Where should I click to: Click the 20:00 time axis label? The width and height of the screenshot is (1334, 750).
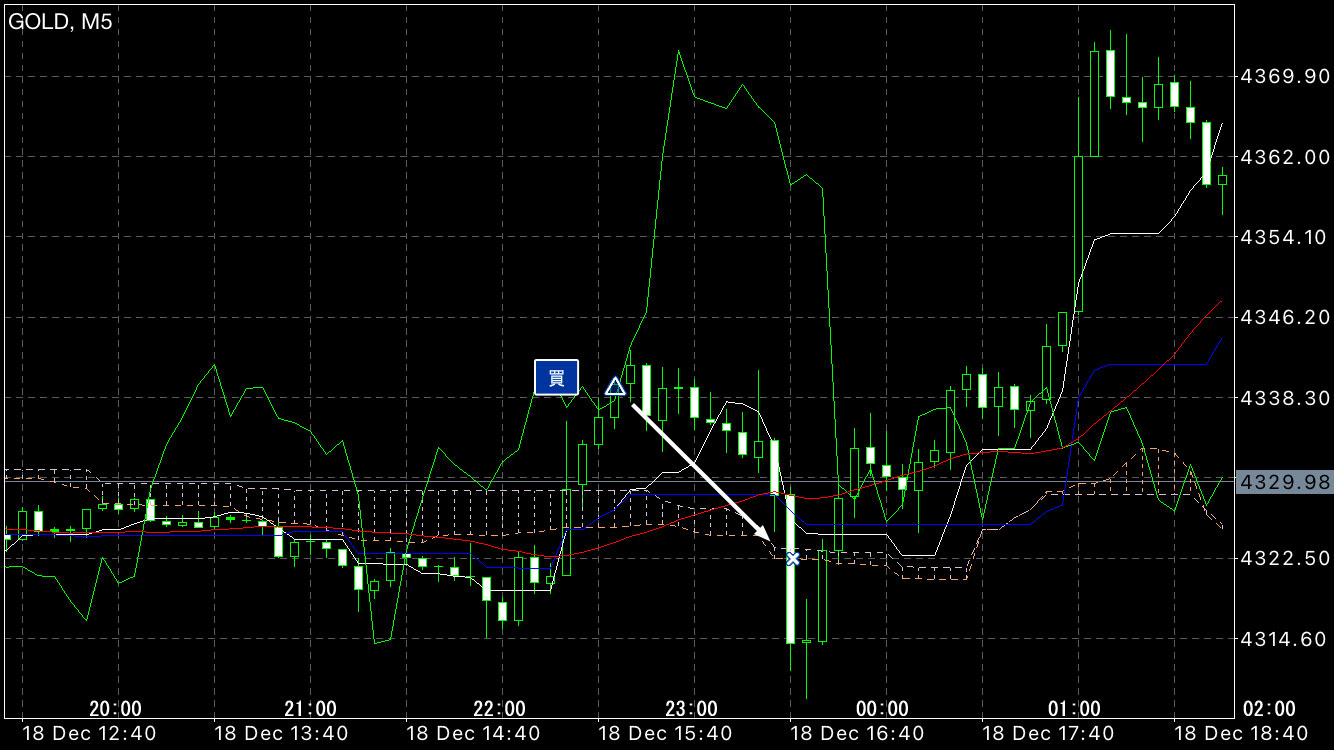coord(115,709)
